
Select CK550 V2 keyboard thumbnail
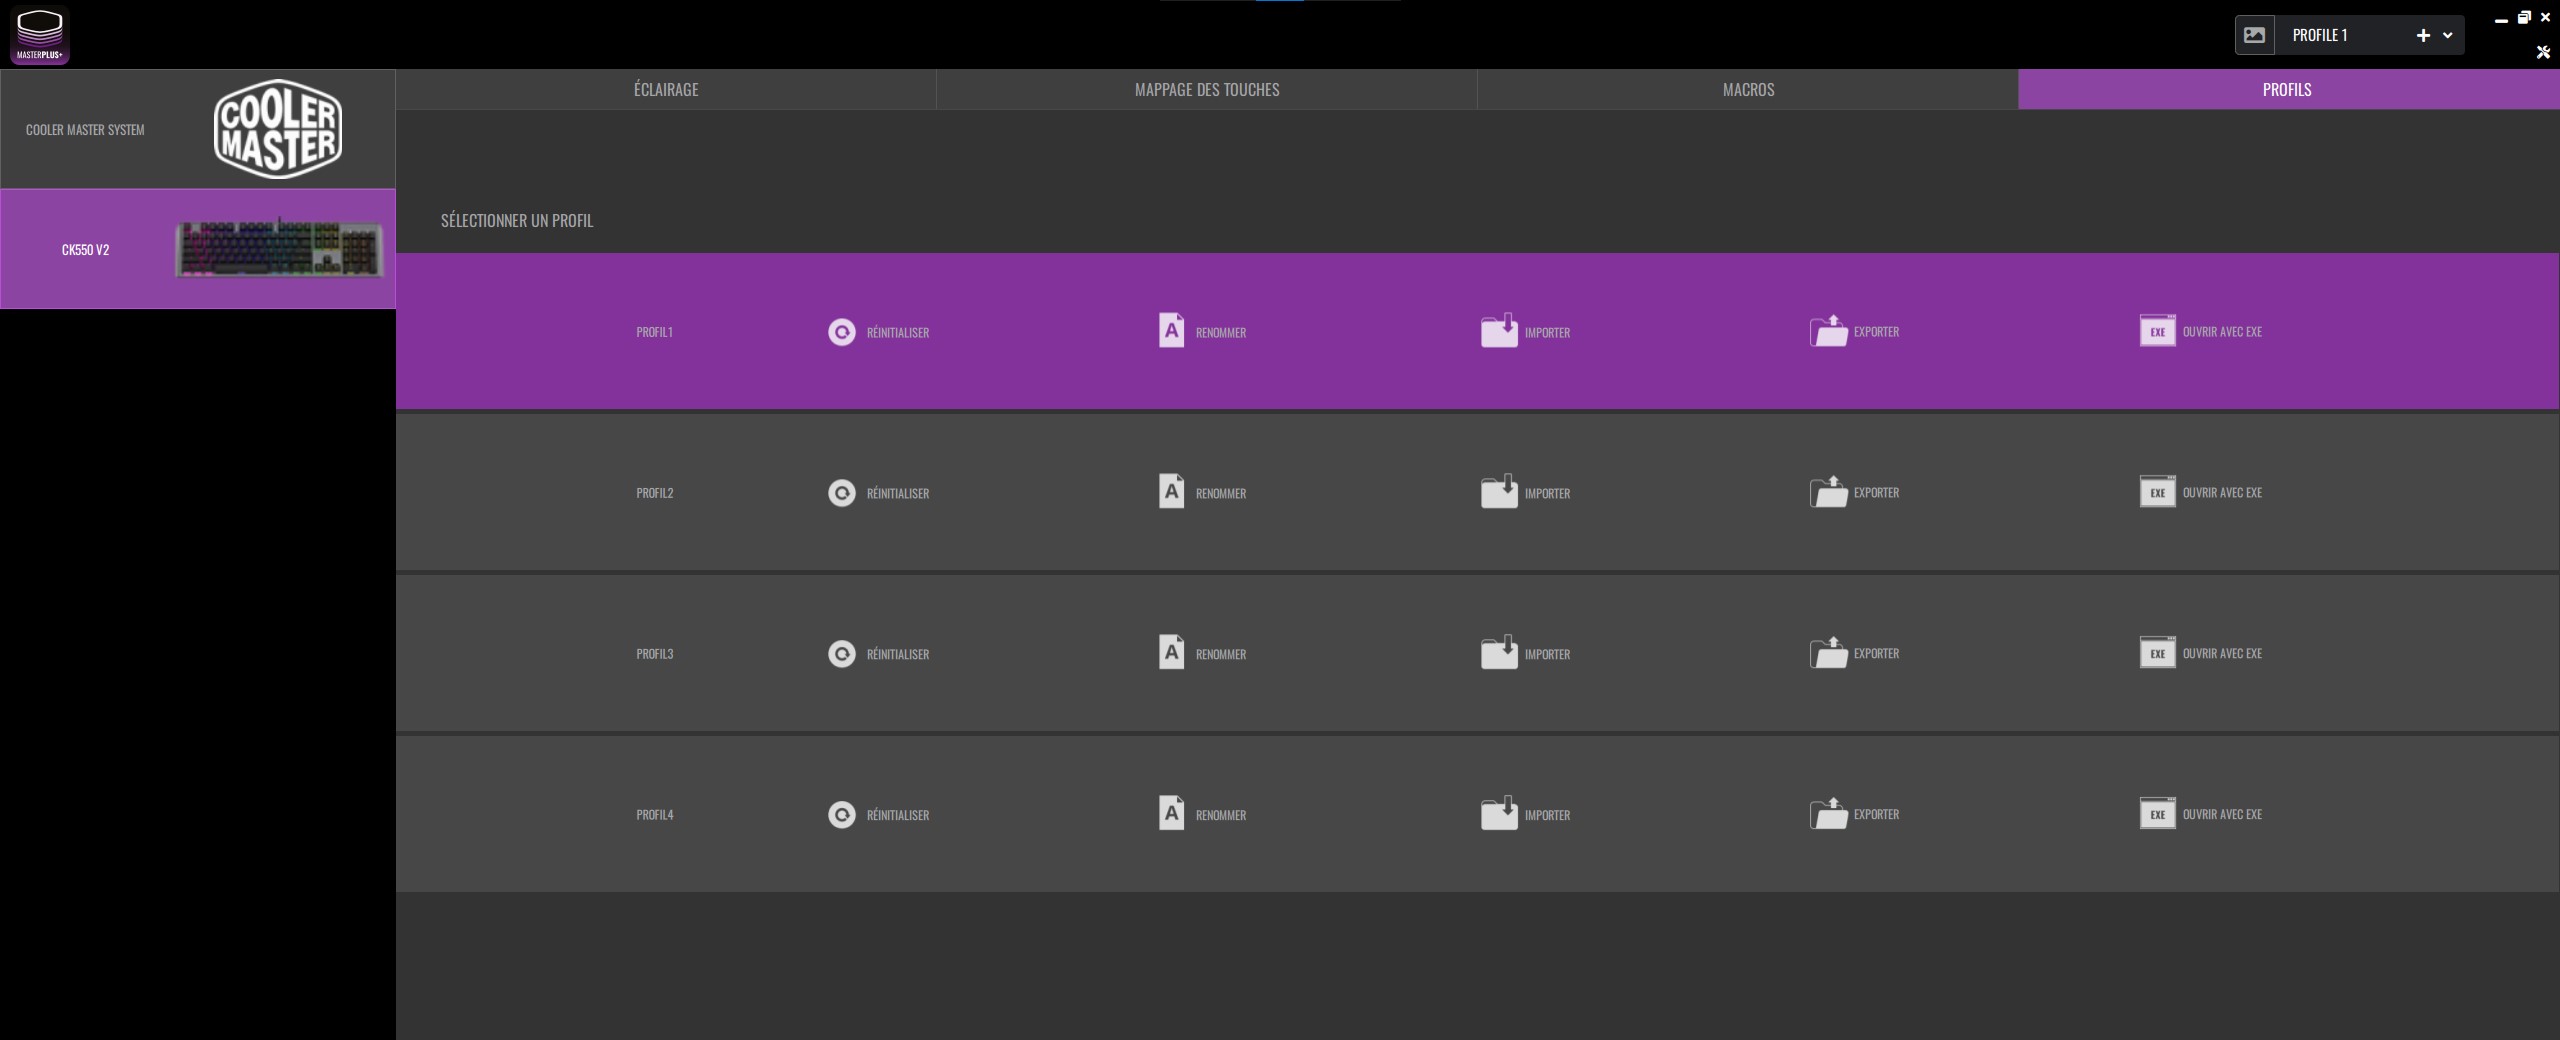click(279, 249)
